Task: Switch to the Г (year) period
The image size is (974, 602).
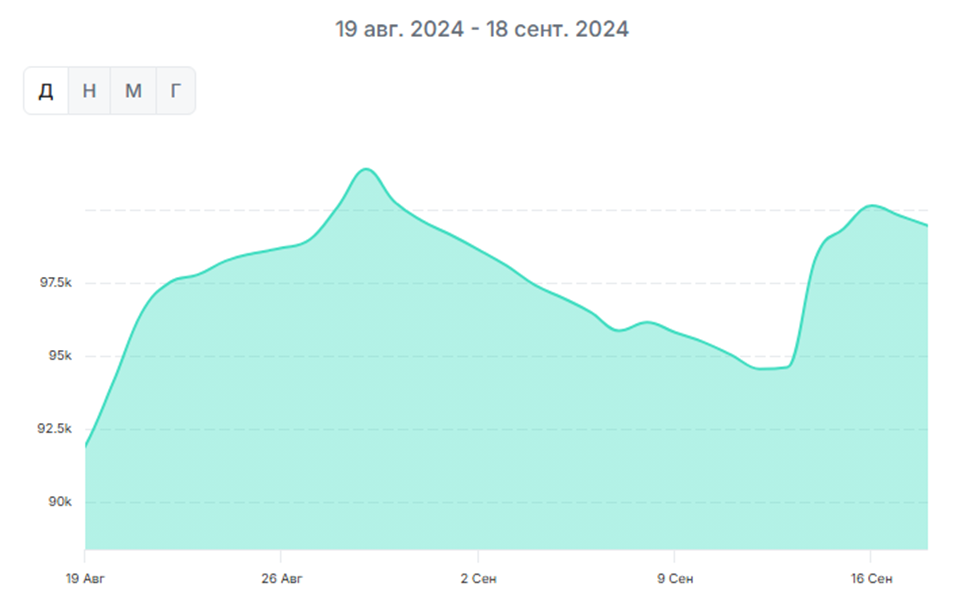Action: click(176, 91)
